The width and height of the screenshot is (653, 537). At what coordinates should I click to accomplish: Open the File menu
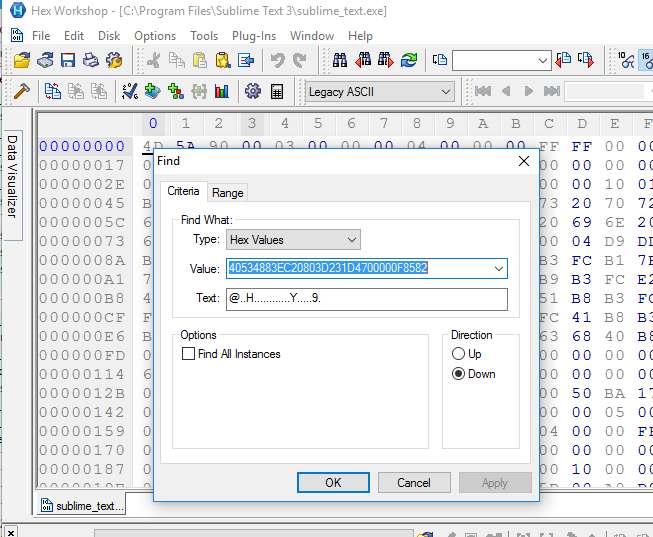point(41,36)
